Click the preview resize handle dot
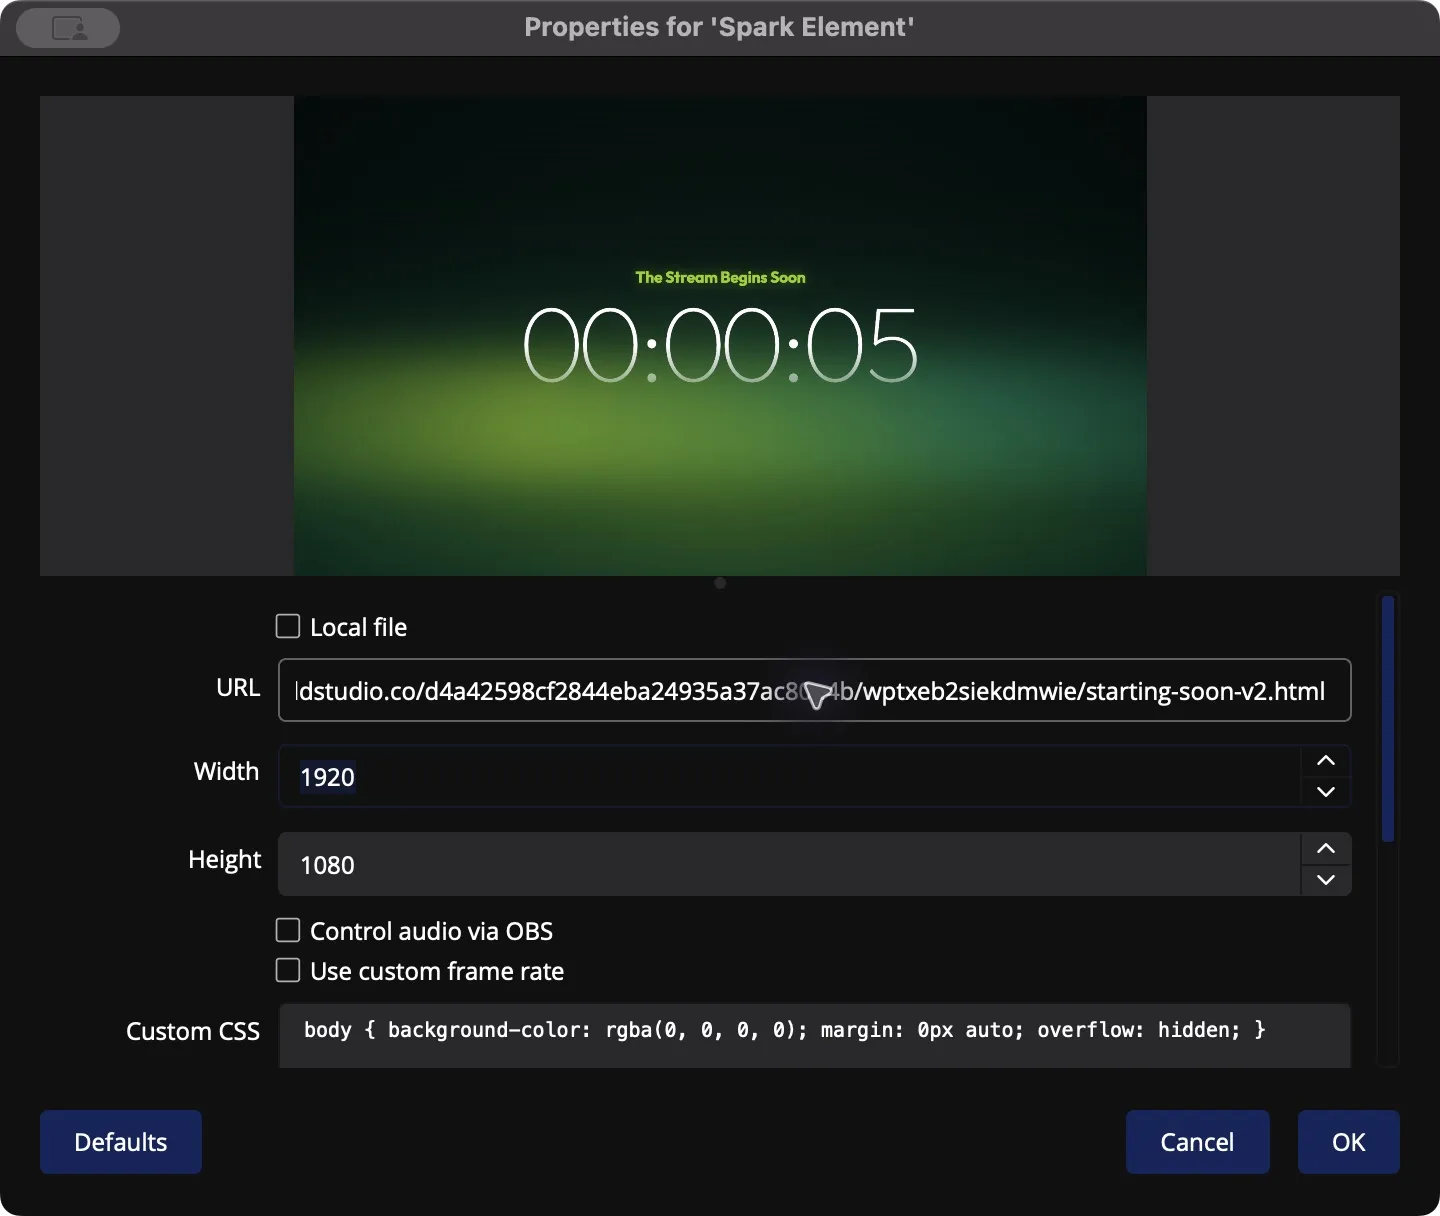 720,583
